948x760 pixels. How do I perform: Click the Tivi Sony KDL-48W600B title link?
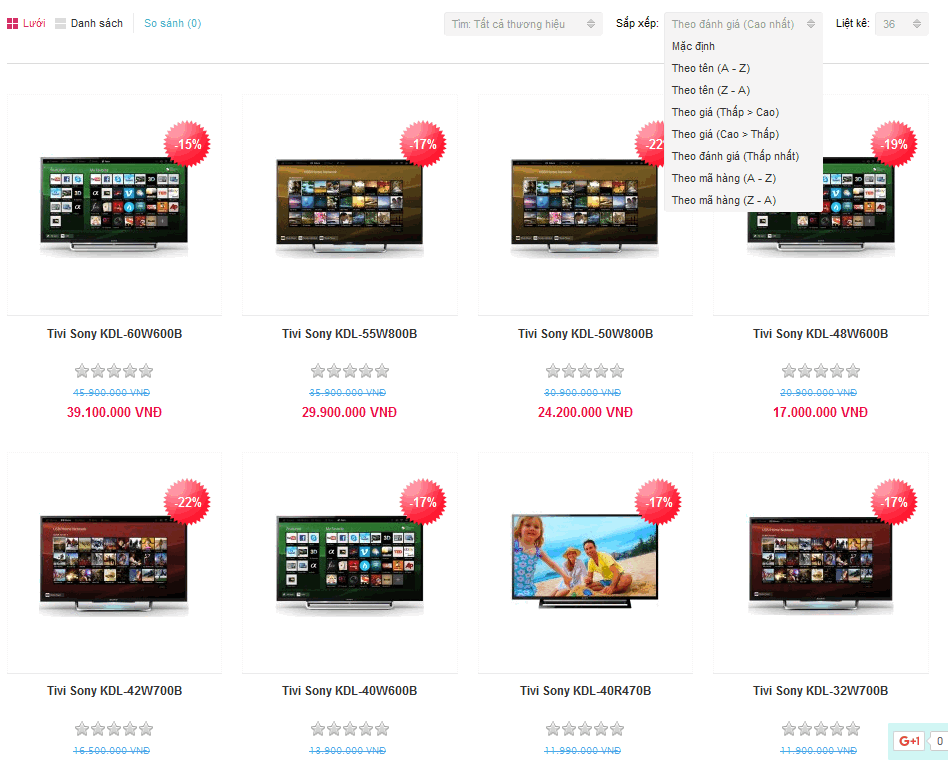tap(820, 334)
